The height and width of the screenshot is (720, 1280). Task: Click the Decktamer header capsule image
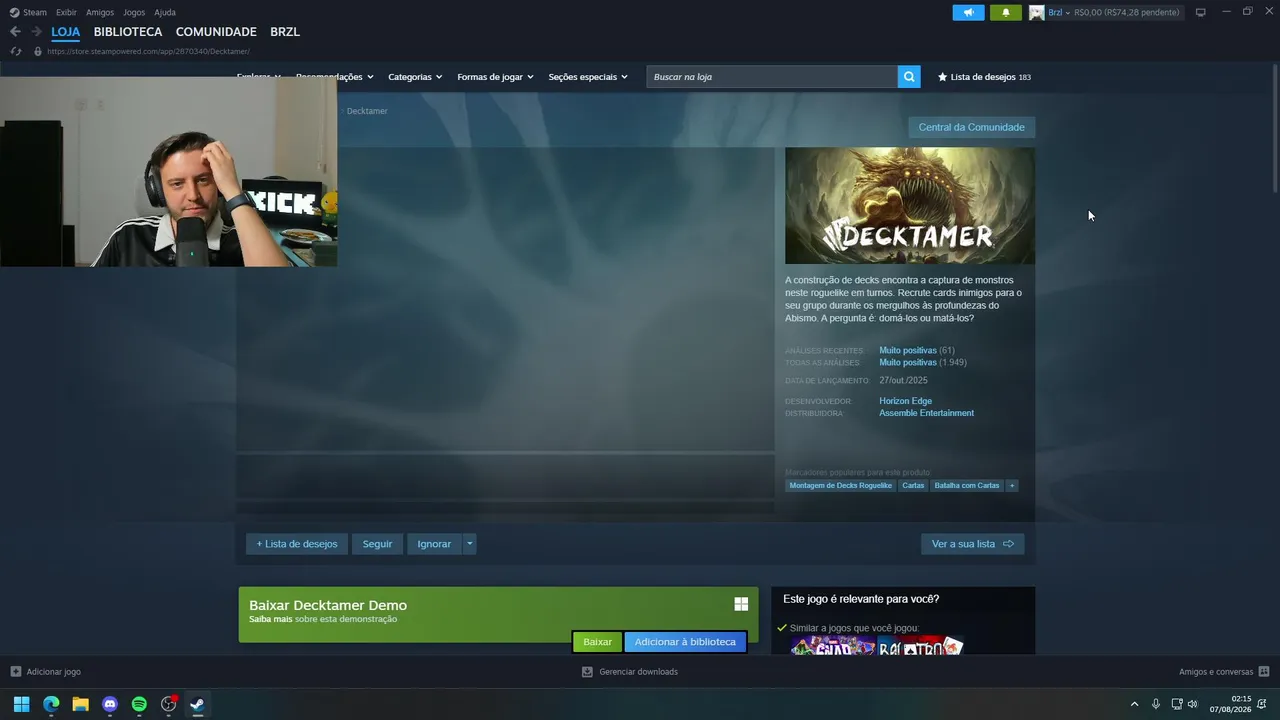coord(910,206)
